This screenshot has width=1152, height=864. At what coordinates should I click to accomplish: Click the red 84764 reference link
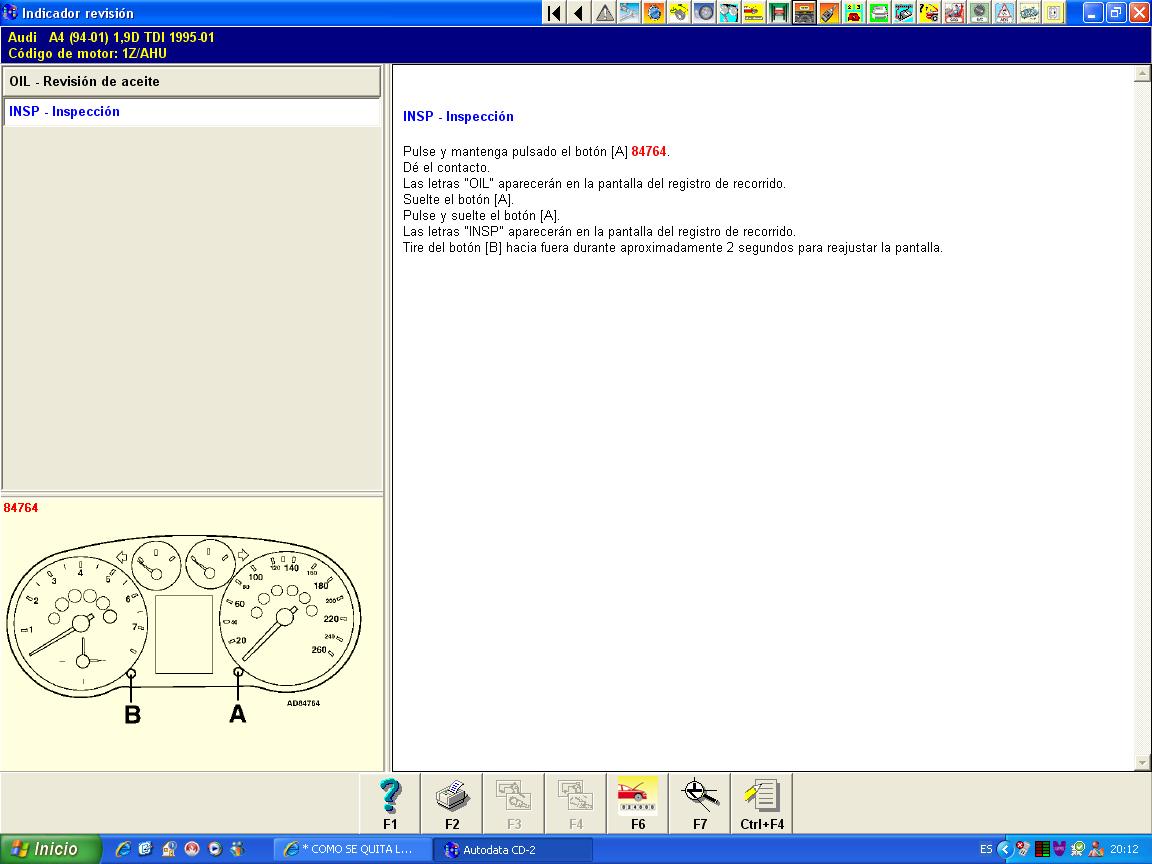[649, 151]
